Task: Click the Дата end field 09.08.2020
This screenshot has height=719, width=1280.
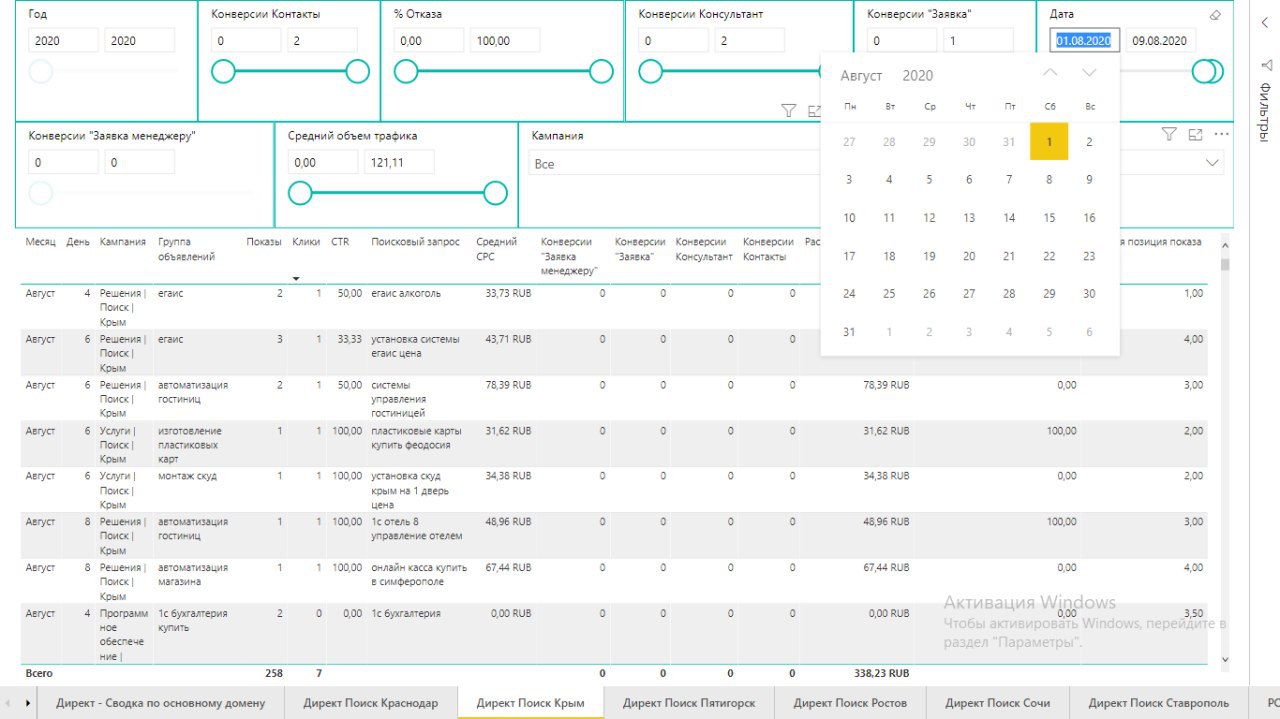Action: pyautogui.click(x=1160, y=40)
